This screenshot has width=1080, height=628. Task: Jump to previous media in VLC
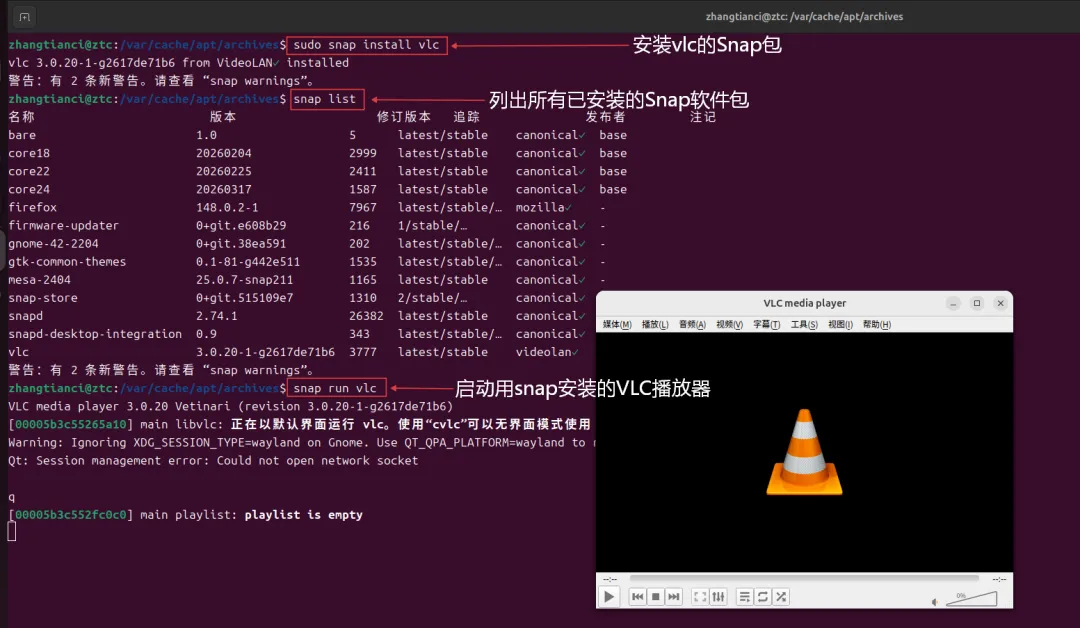coord(637,597)
